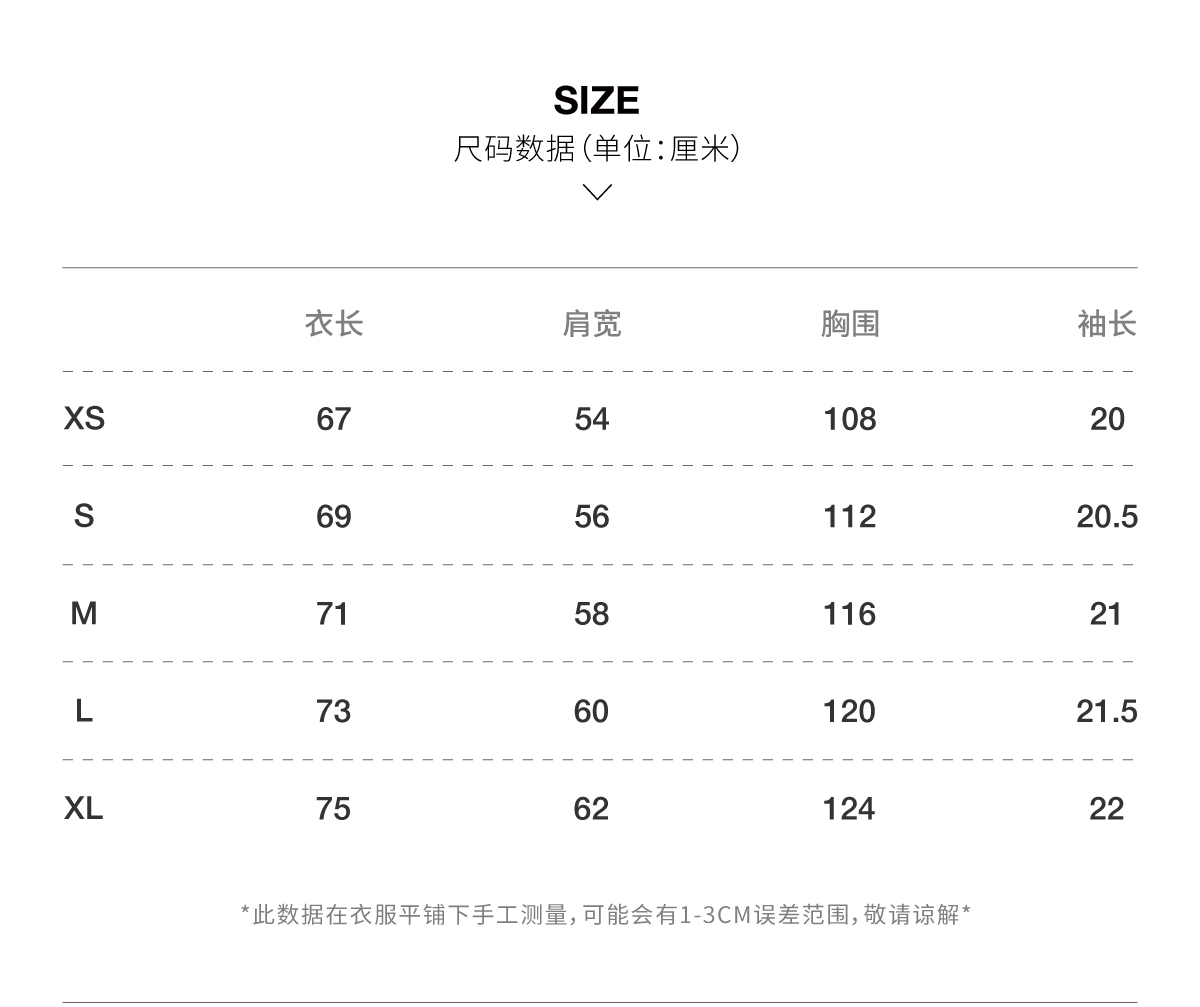1200x1007 pixels.
Task: Click the M size row label
Action: (x=84, y=613)
